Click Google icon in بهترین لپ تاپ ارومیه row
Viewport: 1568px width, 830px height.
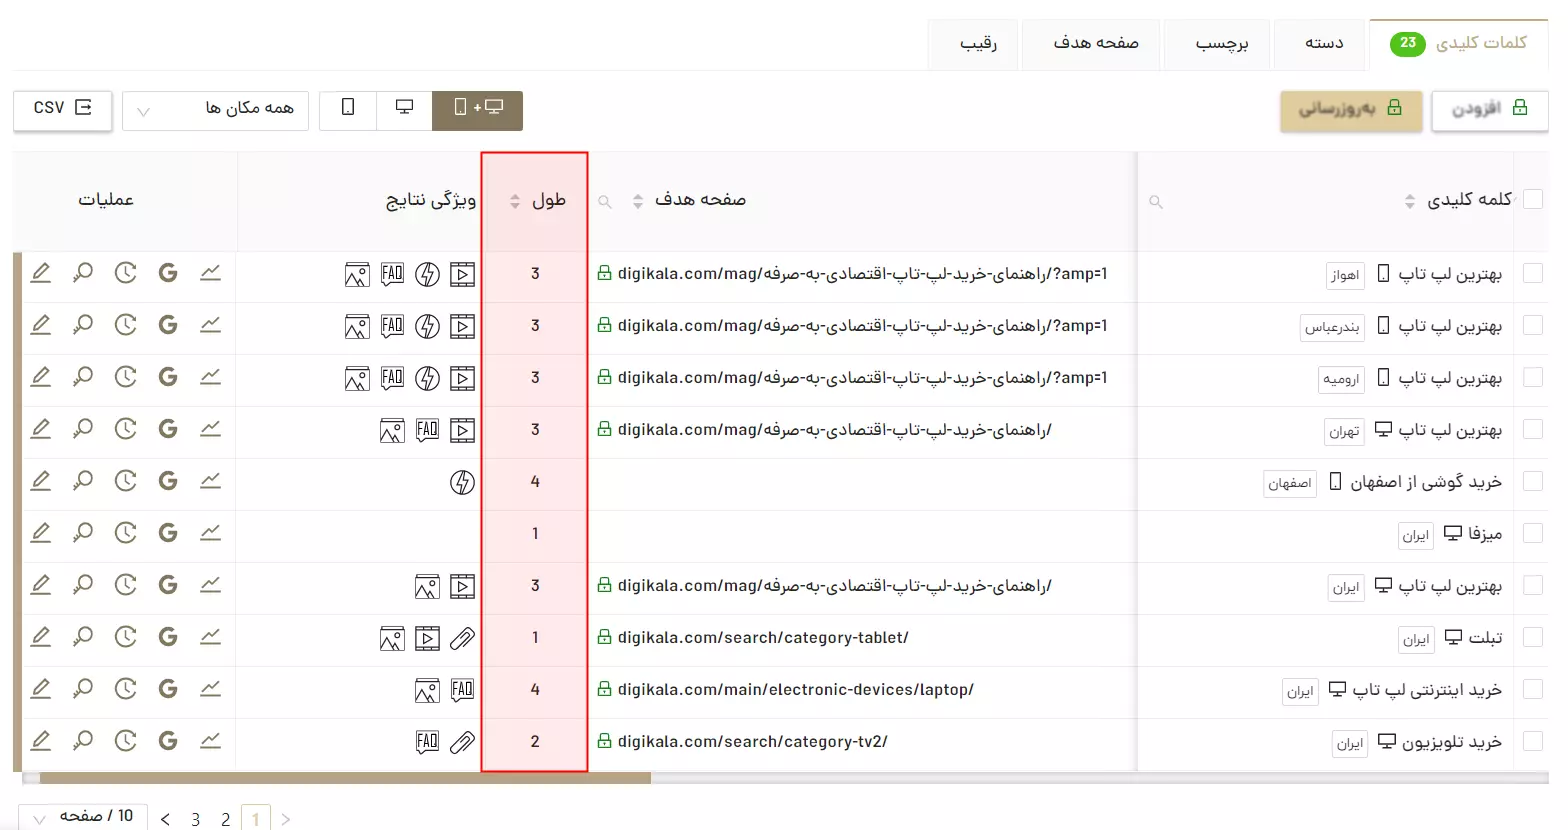[168, 377]
